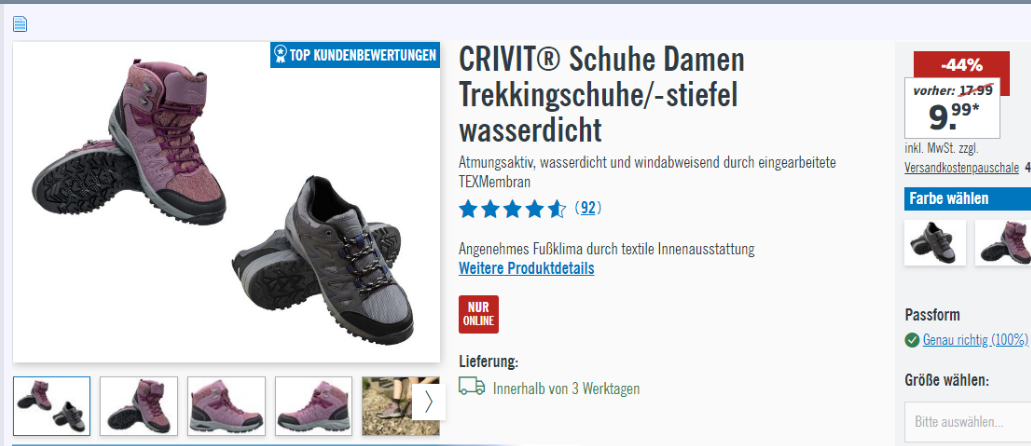This screenshot has width=1031, height=446.
Task: Open the 92 customer reviews link
Action: [x=588, y=209]
